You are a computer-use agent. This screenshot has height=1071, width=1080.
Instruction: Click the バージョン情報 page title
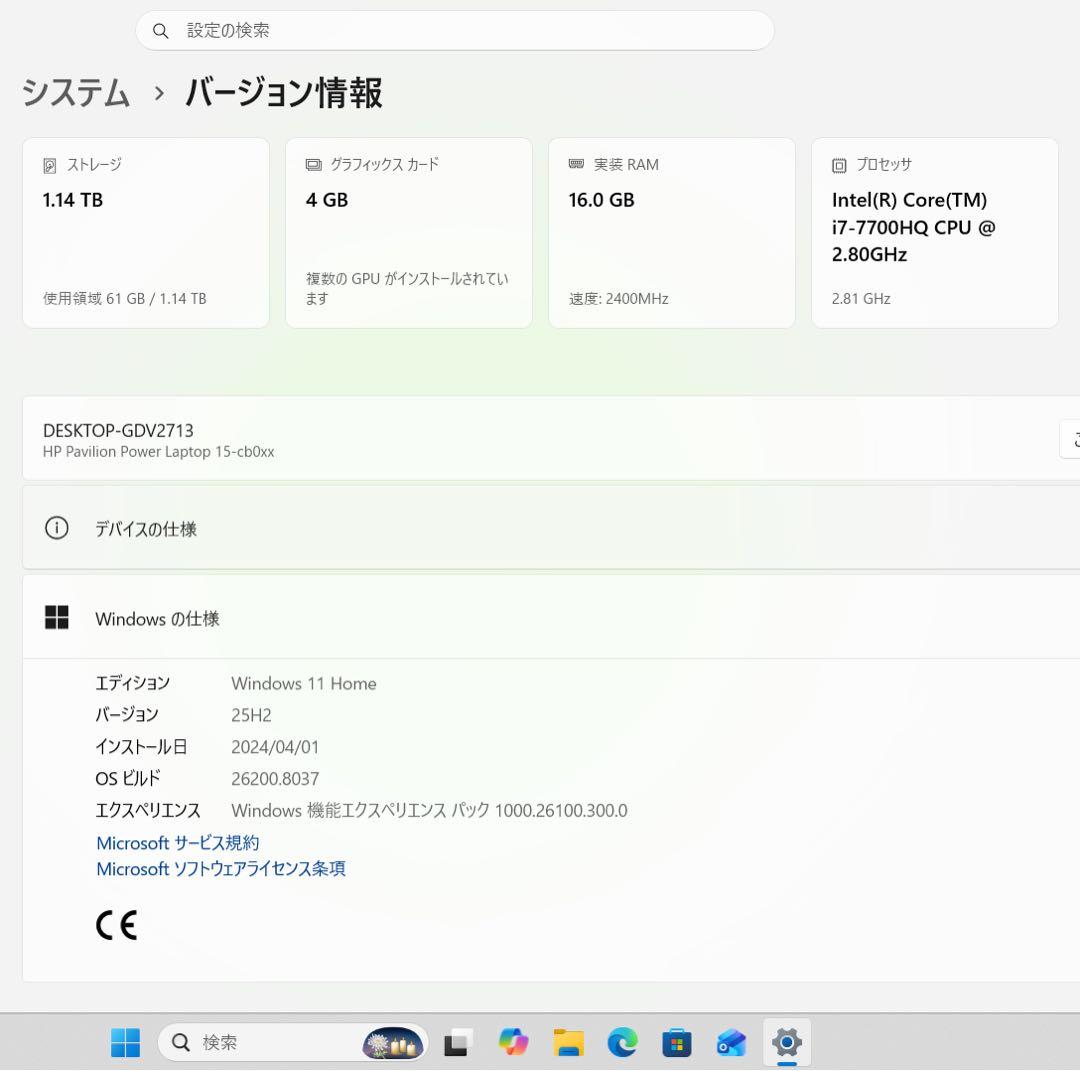pyautogui.click(x=284, y=92)
